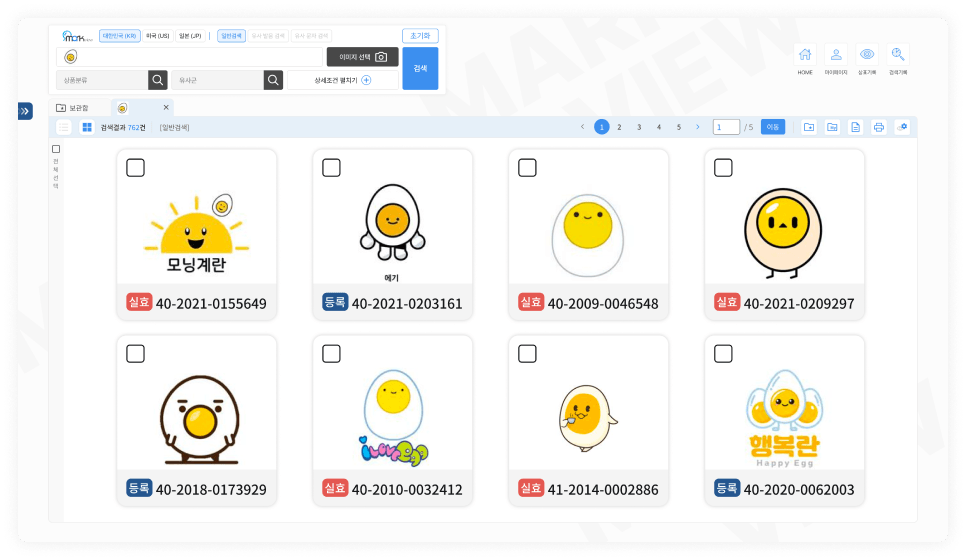Open the HOME icon

[x=805, y=56]
